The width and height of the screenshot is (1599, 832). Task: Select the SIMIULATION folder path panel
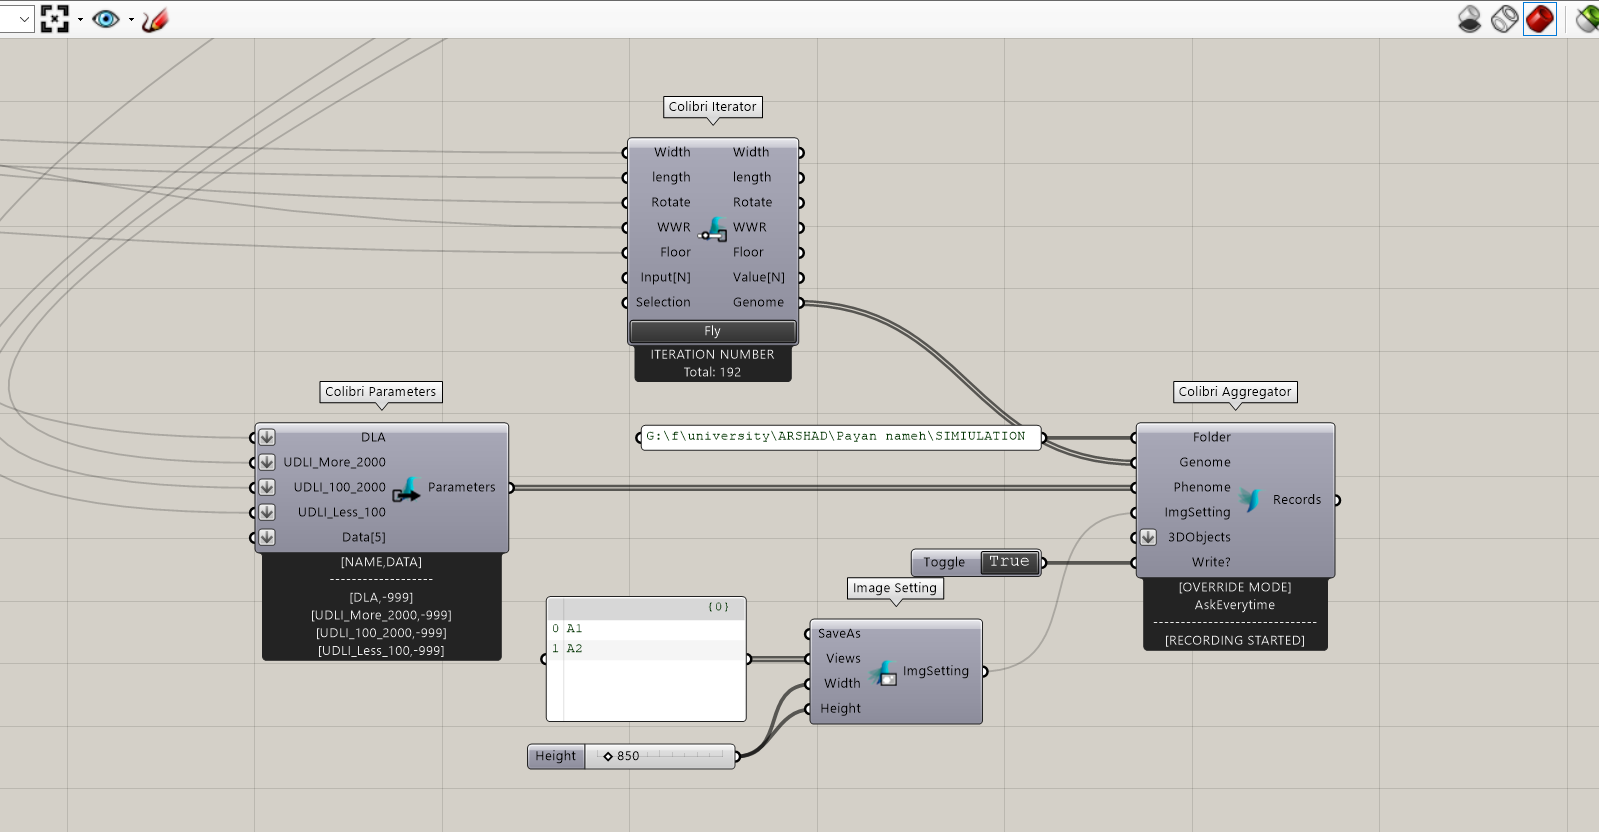840,437
